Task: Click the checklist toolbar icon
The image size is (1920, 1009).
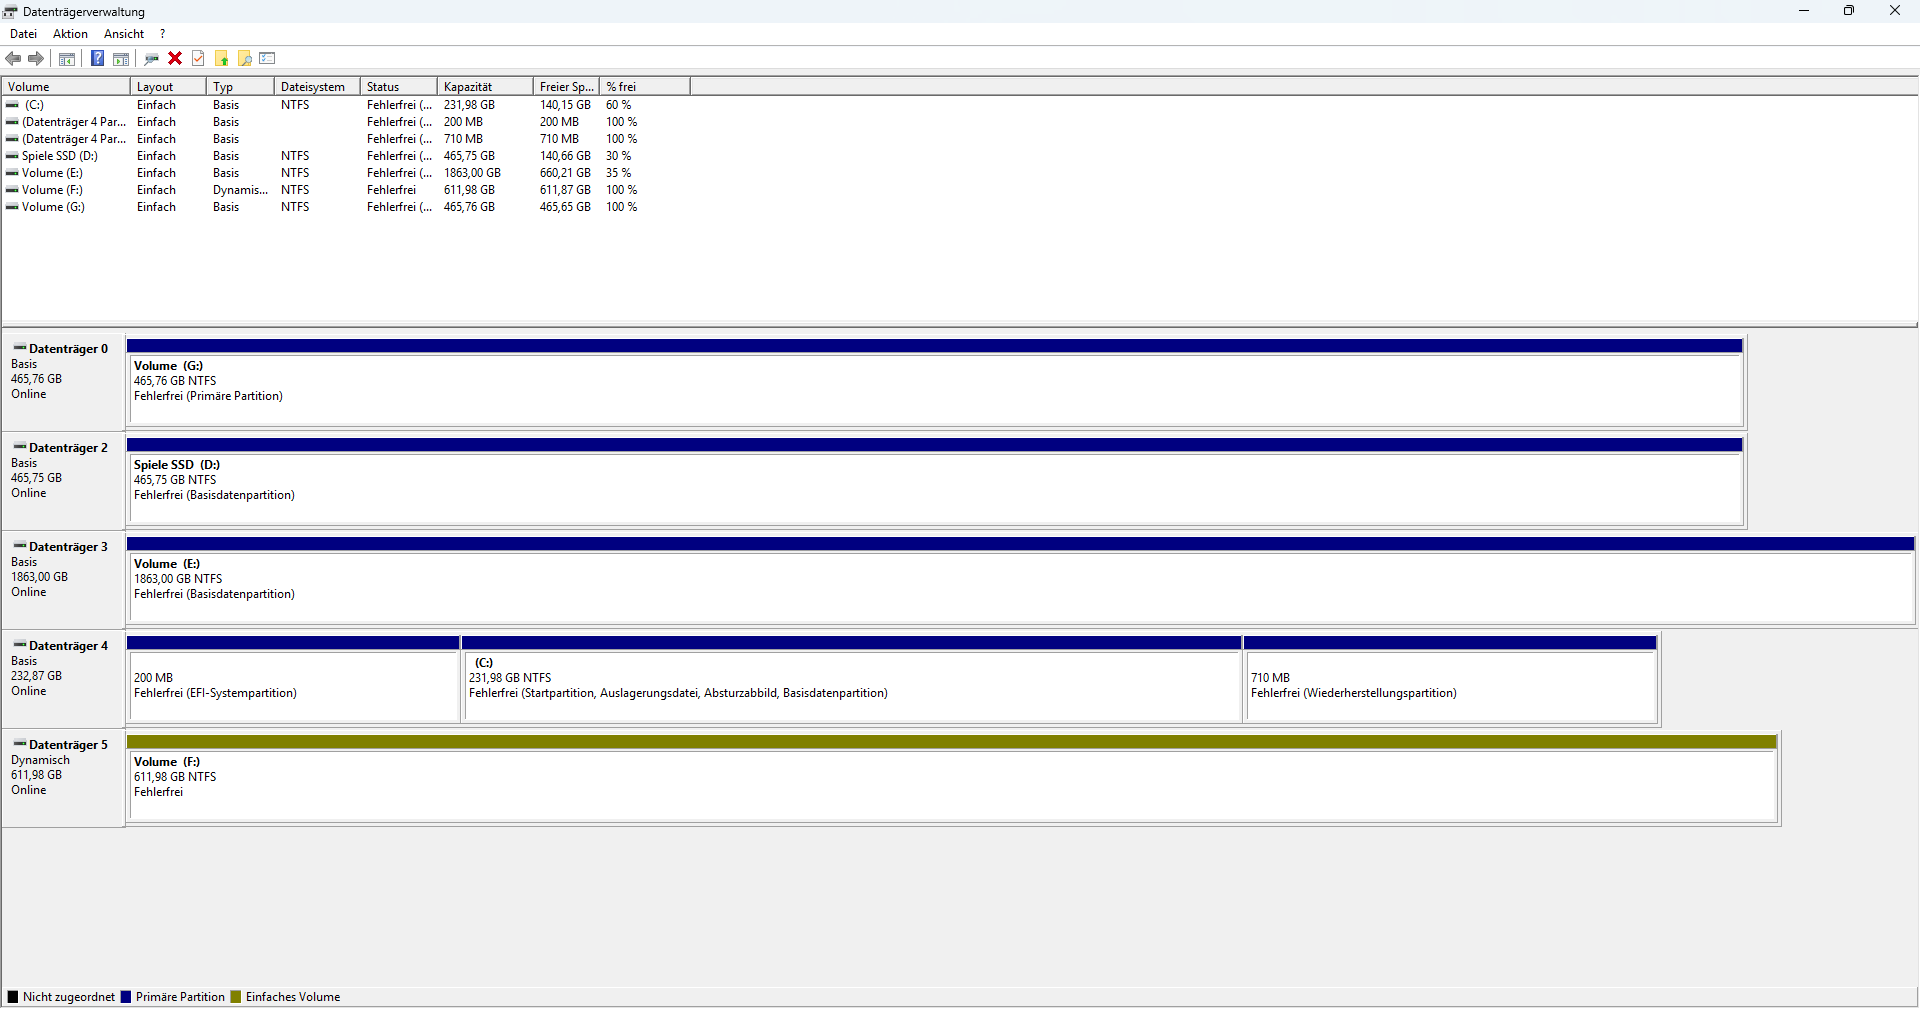Action: [x=267, y=58]
